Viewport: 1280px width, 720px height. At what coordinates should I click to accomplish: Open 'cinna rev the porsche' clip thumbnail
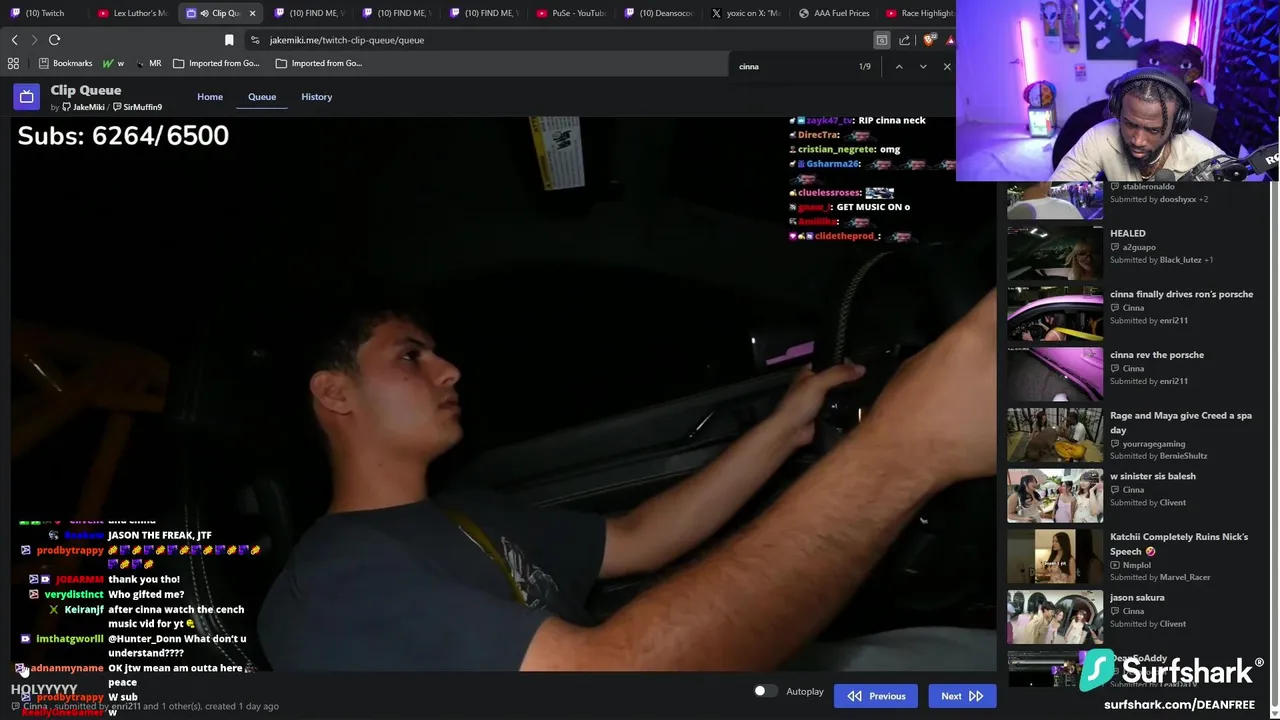(x=1055, y=374)
